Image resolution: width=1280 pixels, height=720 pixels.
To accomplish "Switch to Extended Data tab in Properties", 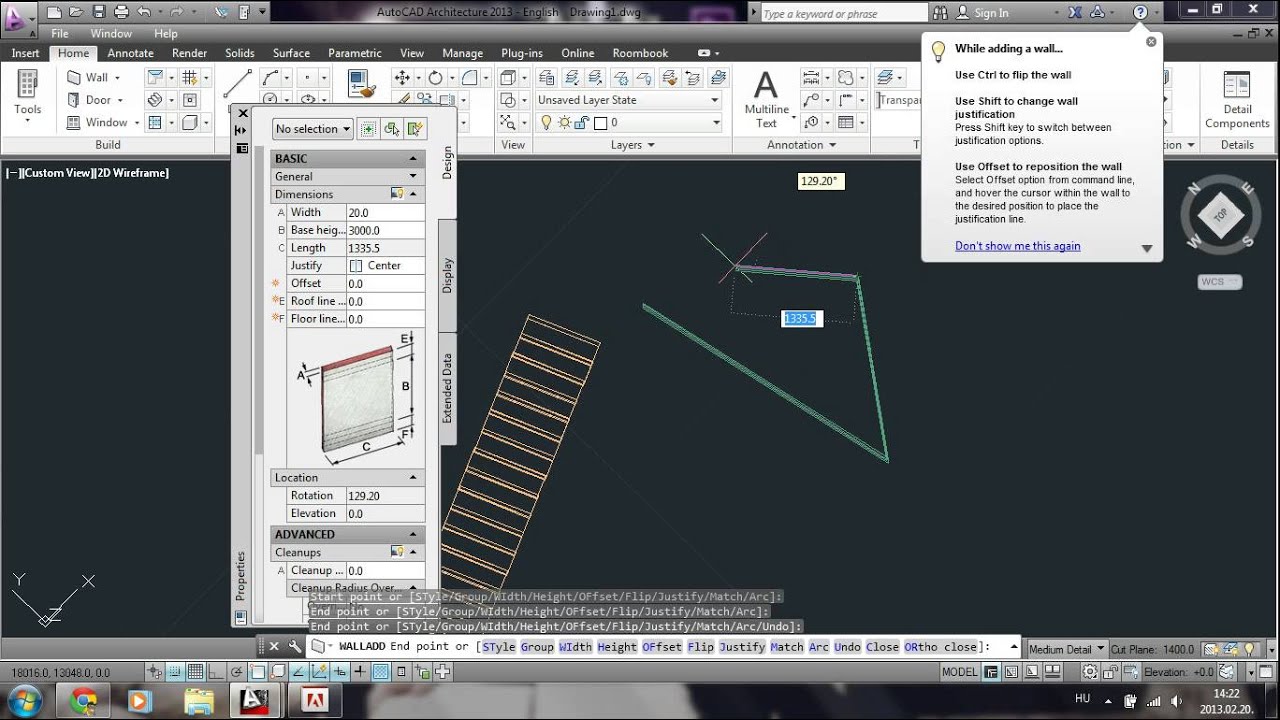I will 447,388.
